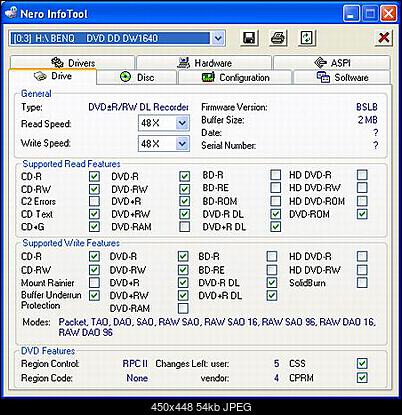
Task: Click the RPC II region control value
Action: click(135, 364)
